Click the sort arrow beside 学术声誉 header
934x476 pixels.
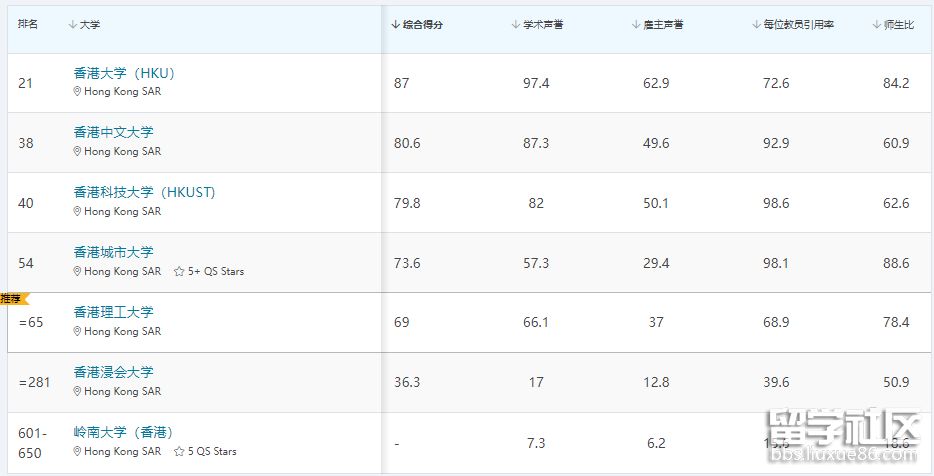point(516,25)
